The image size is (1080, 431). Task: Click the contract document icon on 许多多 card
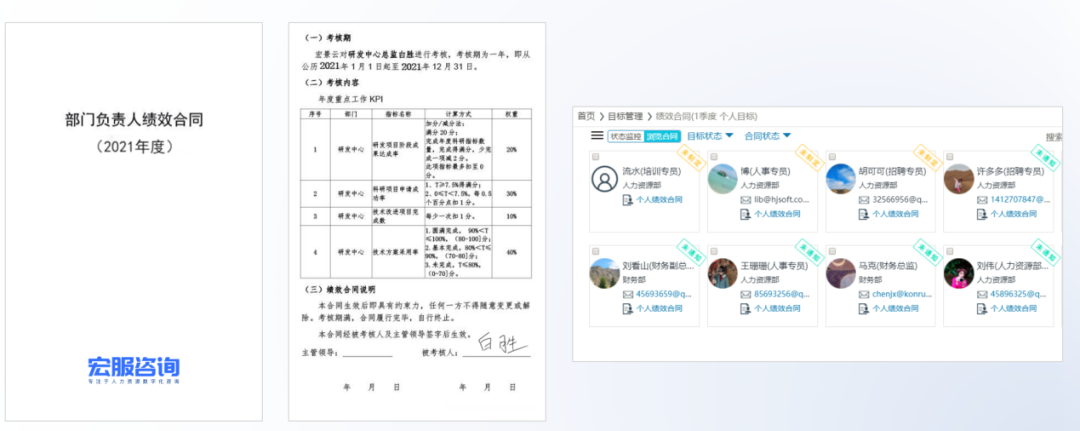[982, 214]
